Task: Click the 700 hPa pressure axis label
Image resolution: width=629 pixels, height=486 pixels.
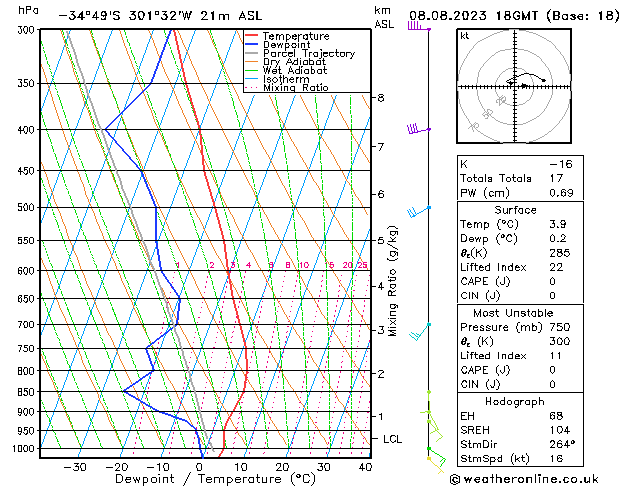Action: click(28, 324)
